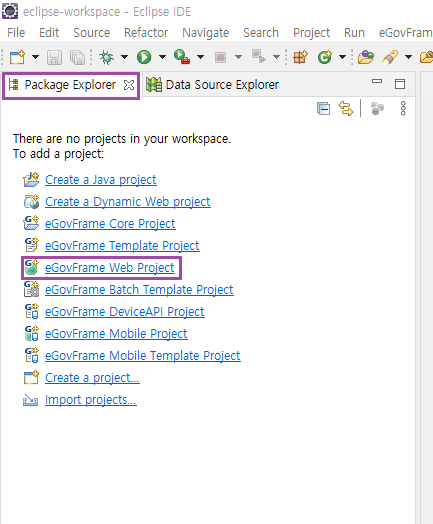Image resolution: width=433 pixels, height=524 pixels.
Task: Click Create a project... link
Action: pyautogui.click(x=92, y=378)
